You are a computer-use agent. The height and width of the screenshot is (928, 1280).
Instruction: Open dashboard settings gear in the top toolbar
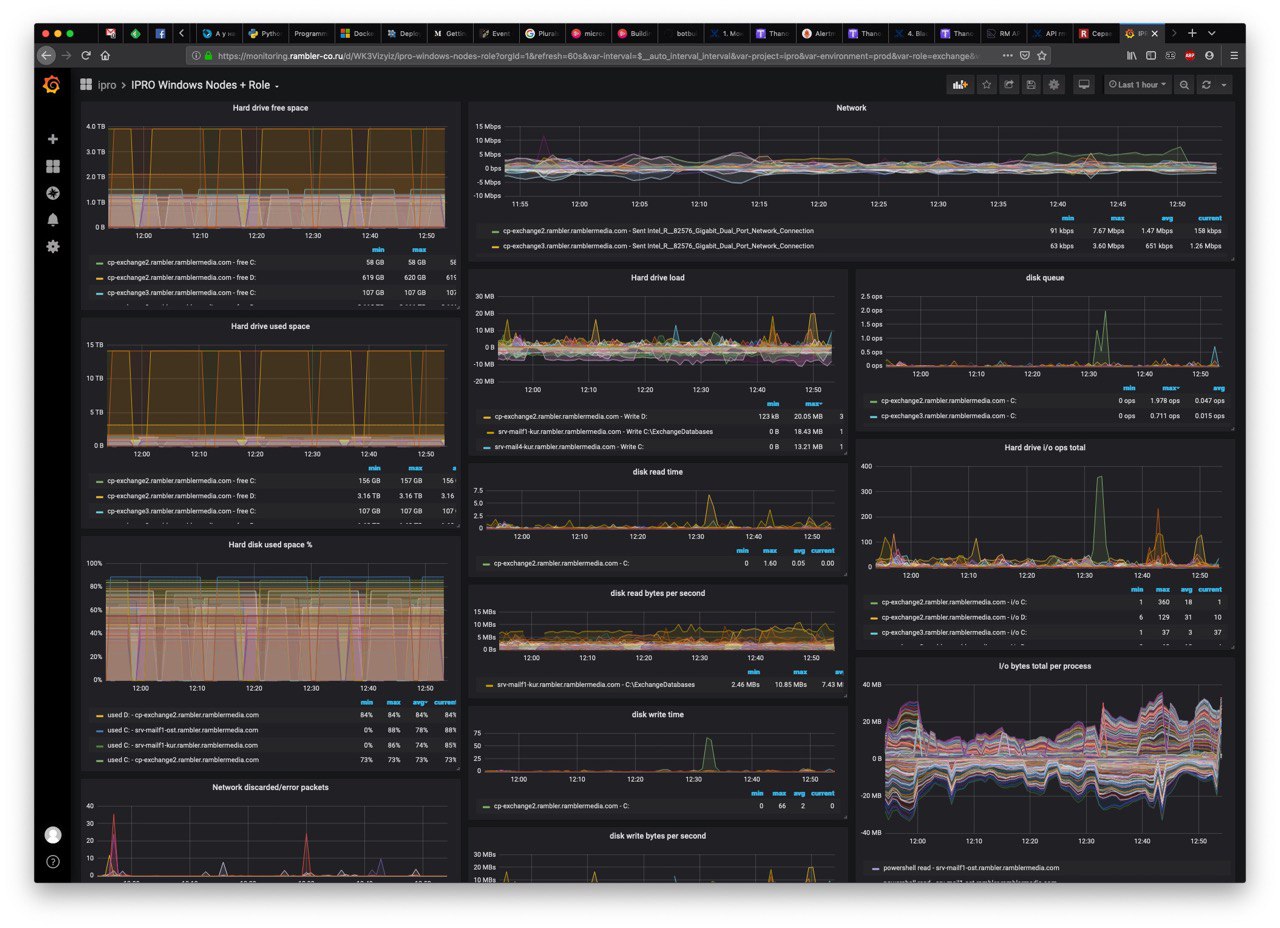pyautogui.click(x=1053, y=85)
